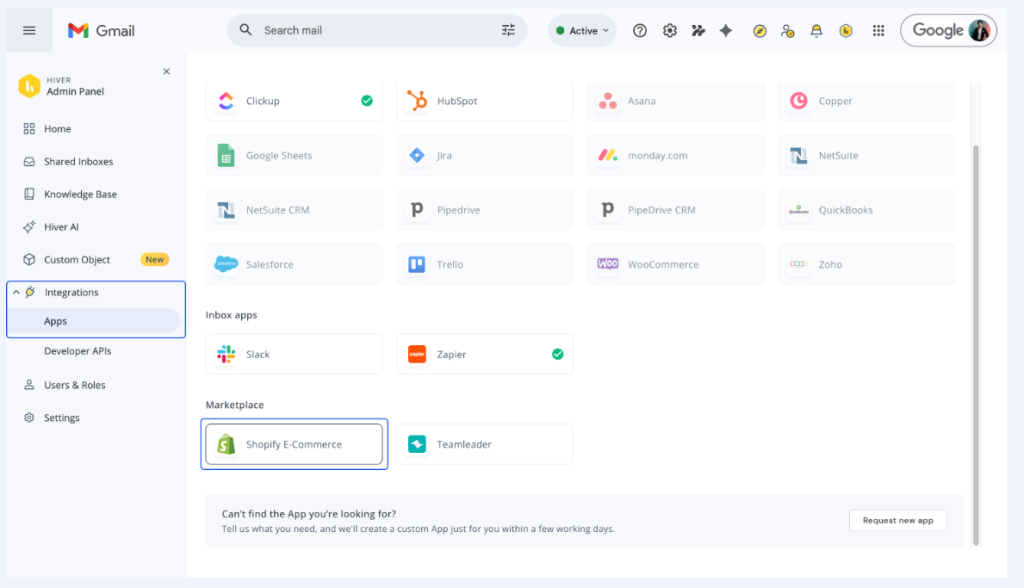Click the compass icon in the top bar
Viewport: 1024px width, 588px height.
coord(760,31)
